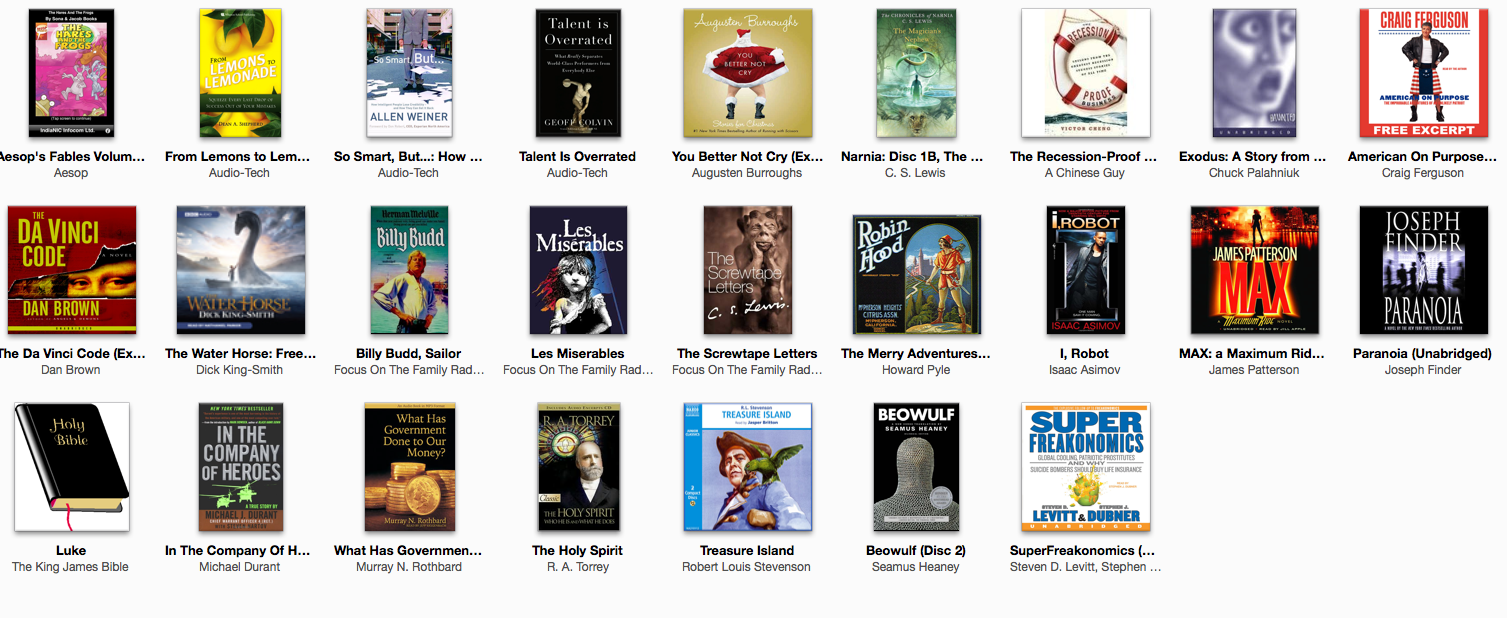
Task: Select author text 'Dan Brown'
Action: [71, 370]
